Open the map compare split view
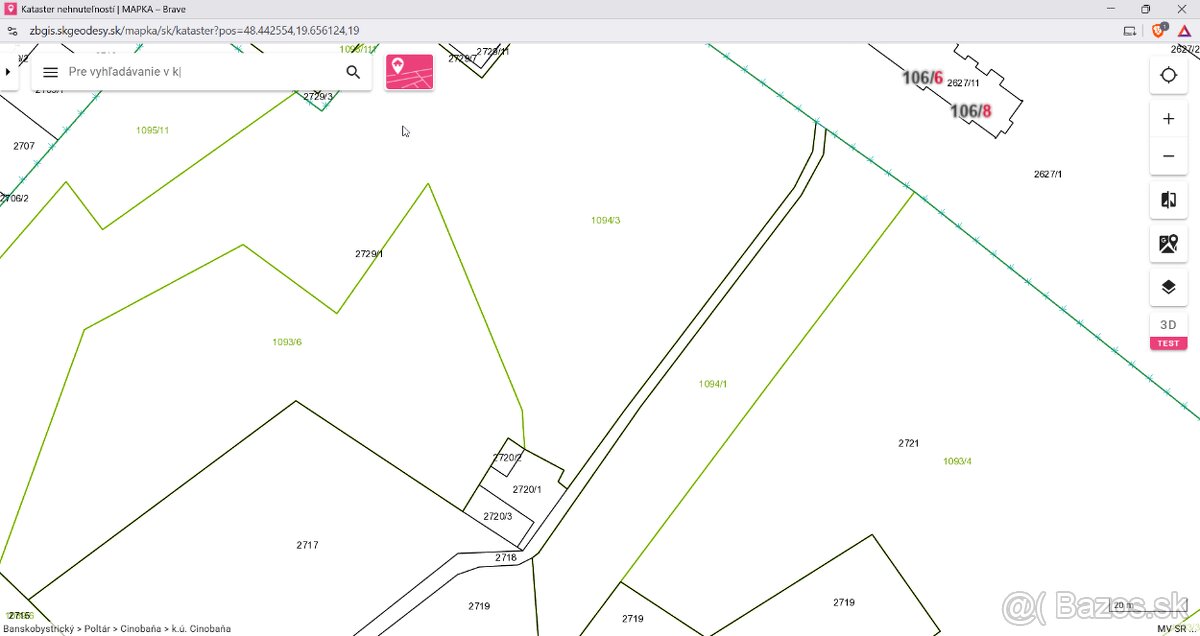Screen dimensions: 1200x636 [x=1168, y=200]
